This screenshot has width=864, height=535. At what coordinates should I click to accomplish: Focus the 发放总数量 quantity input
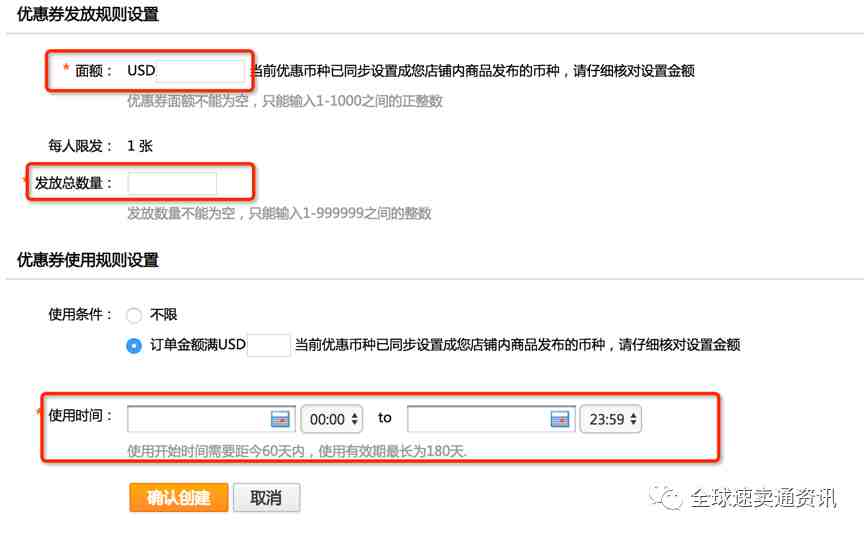(x=172, y=183)
